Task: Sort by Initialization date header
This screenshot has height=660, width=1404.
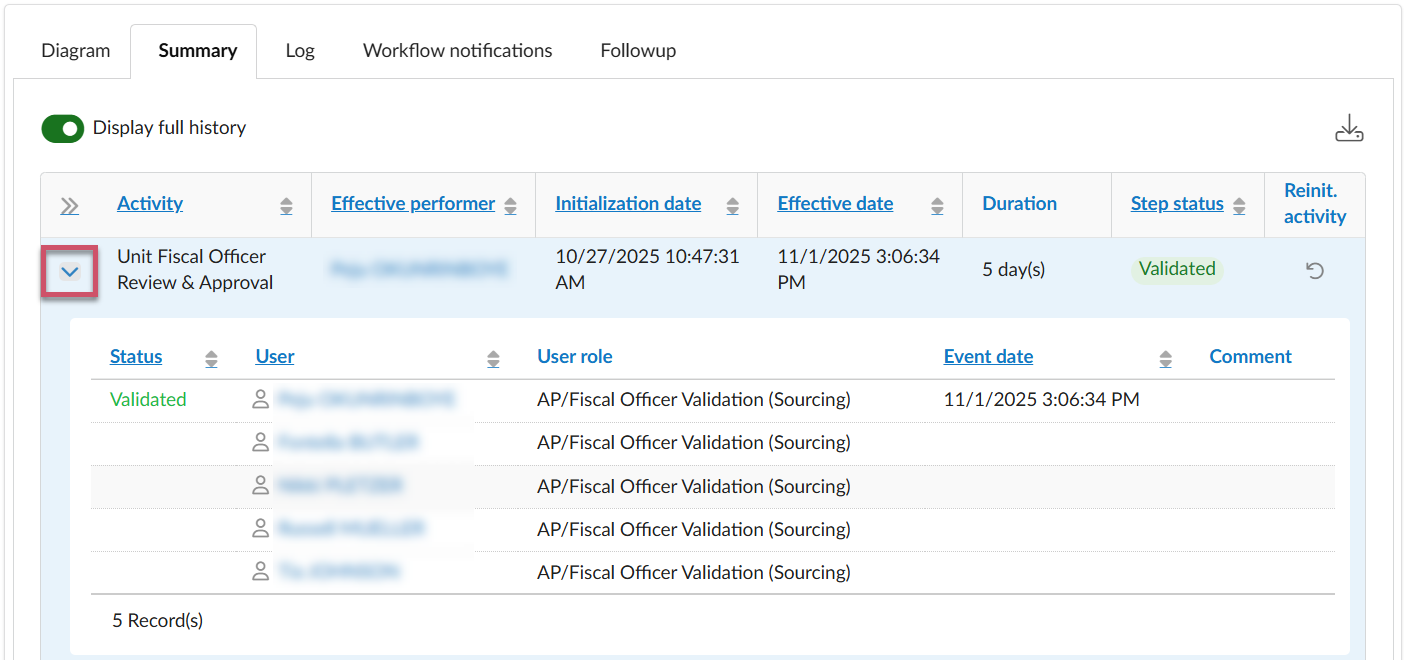Action: coord(628,203)
